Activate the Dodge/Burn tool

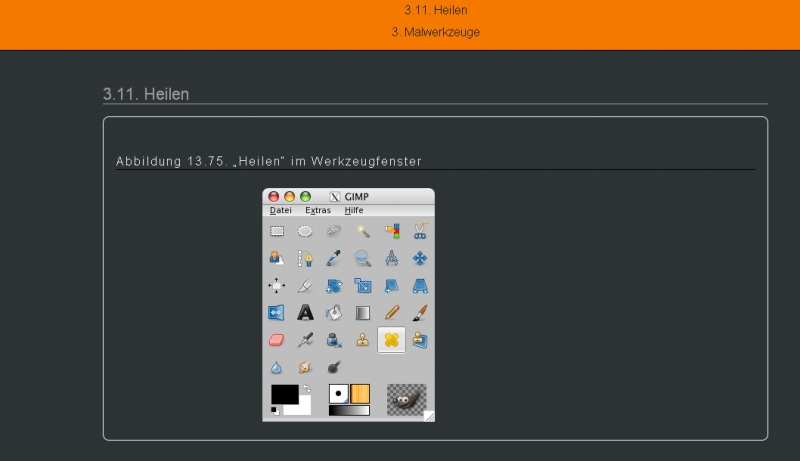tap(334, 367)
